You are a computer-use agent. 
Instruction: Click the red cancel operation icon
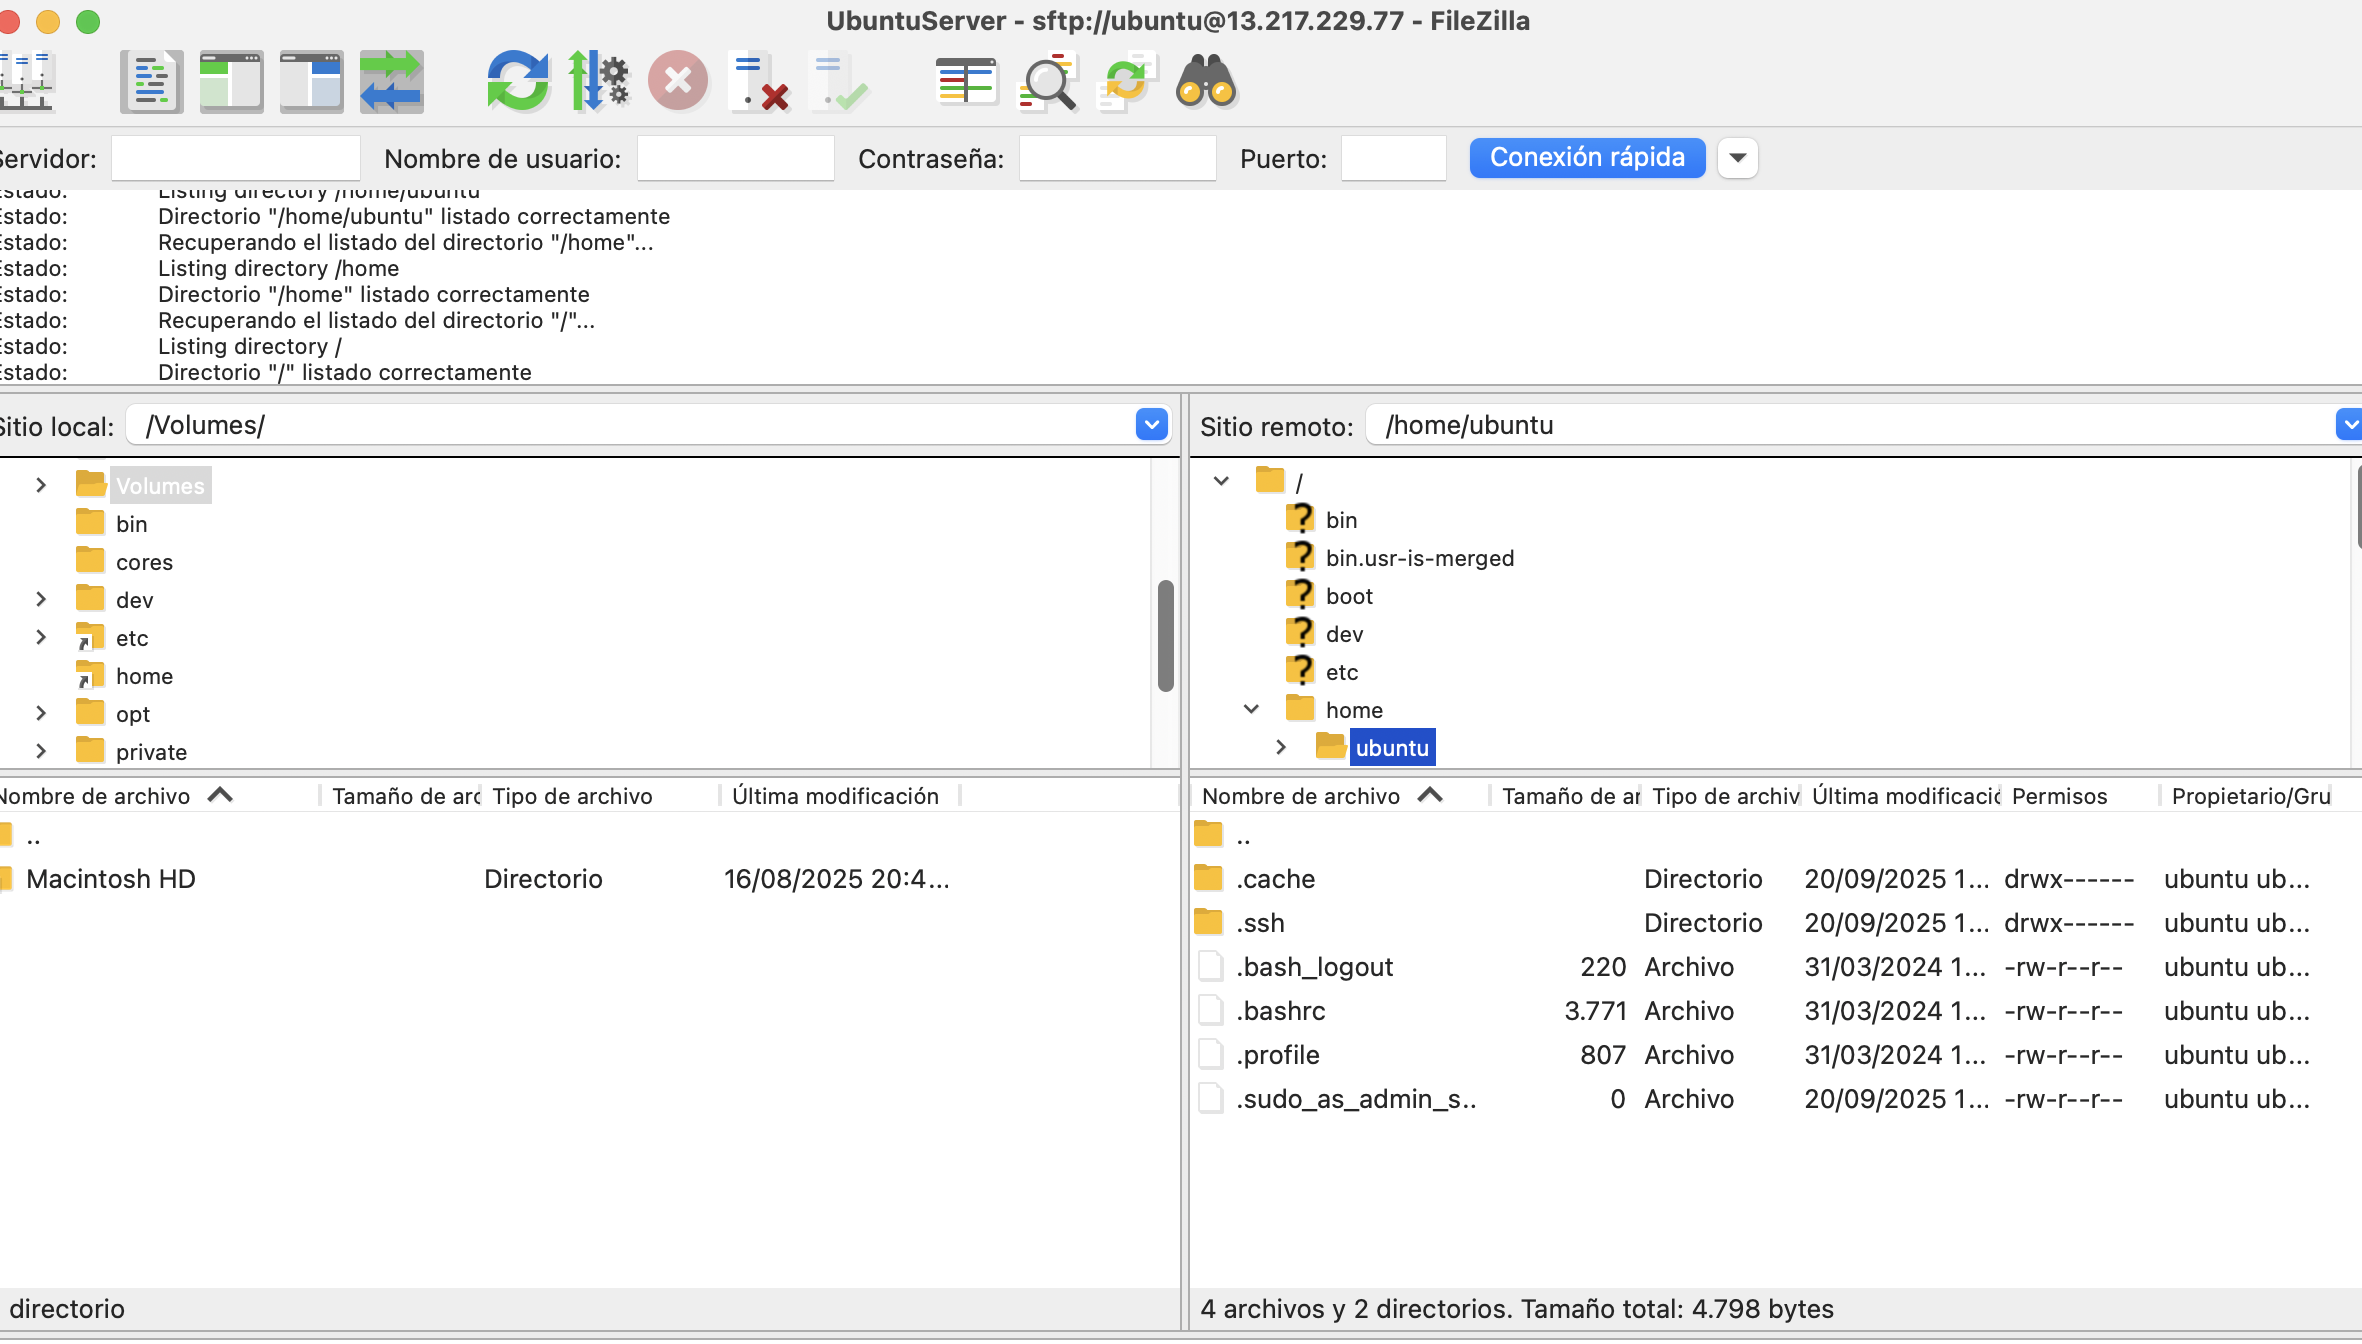678,81
